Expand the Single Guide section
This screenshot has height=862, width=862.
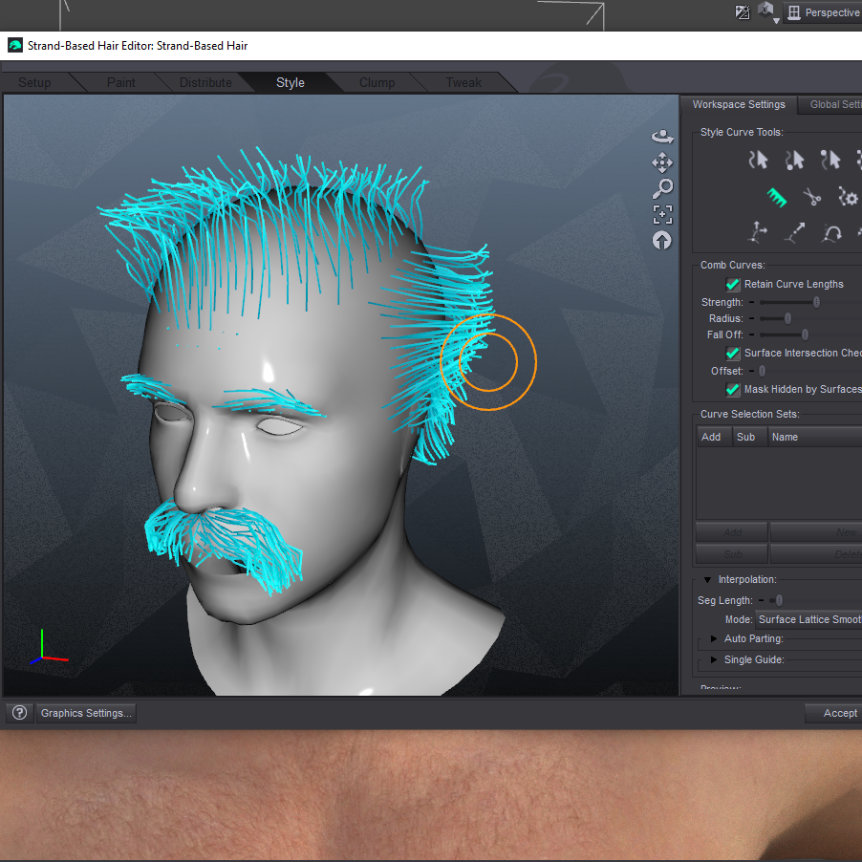(713, 660)
